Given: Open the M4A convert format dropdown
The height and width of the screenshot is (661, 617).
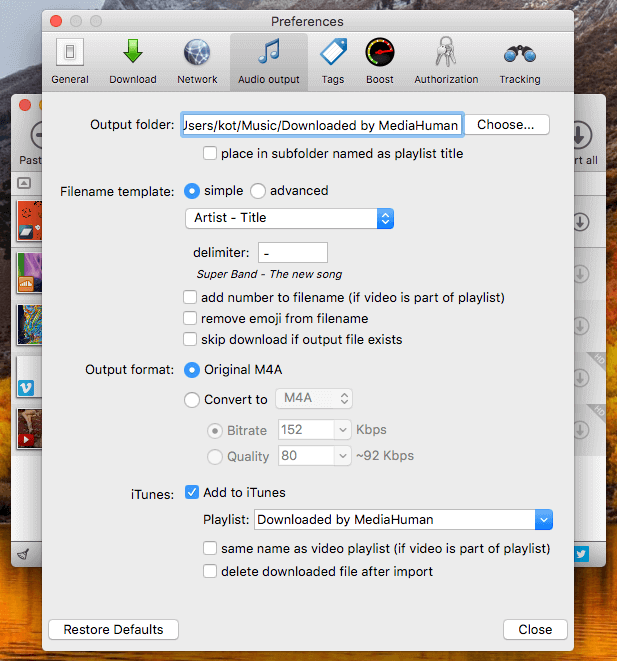Looking at the screenshot, I should [314, 398].
